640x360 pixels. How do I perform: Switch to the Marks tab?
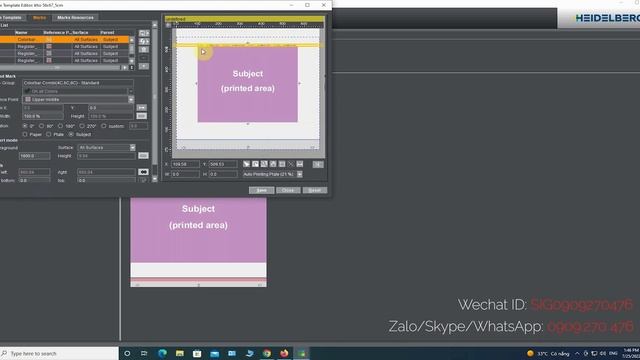coord(40,18)
